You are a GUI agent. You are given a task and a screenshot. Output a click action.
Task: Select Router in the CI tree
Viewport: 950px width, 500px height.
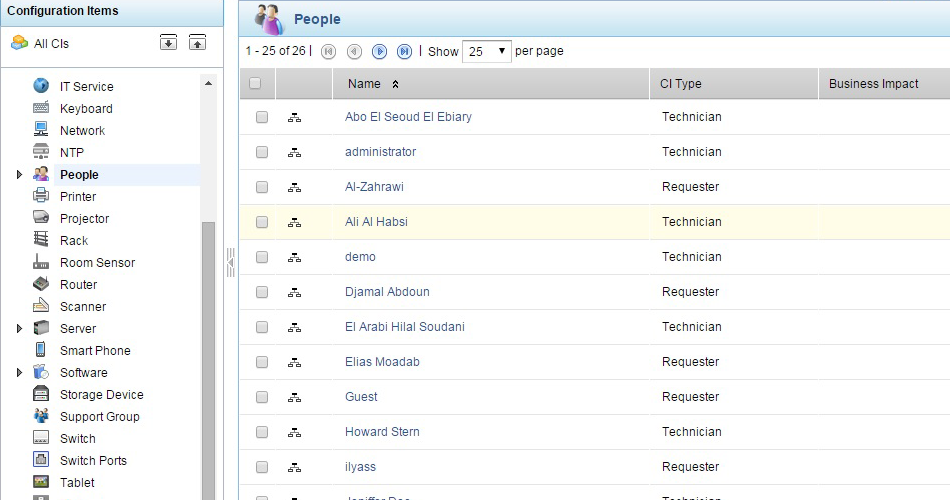[78, 284]
